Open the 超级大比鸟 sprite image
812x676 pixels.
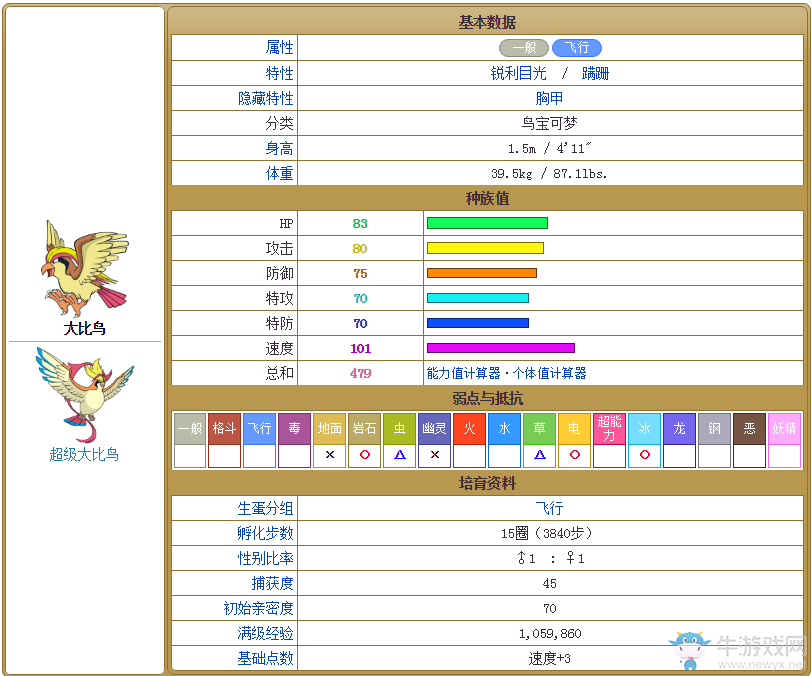(x=85, y=395)
